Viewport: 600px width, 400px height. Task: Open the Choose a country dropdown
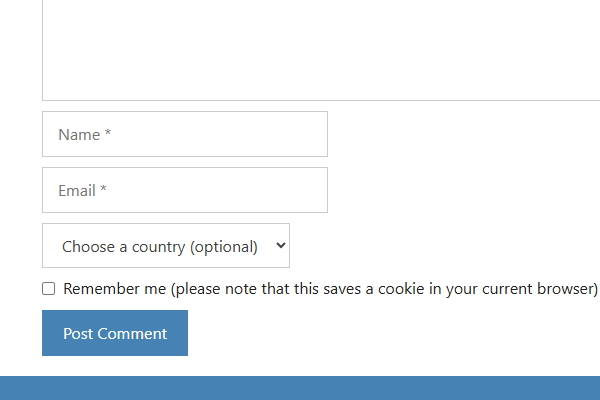click(166, 246)
